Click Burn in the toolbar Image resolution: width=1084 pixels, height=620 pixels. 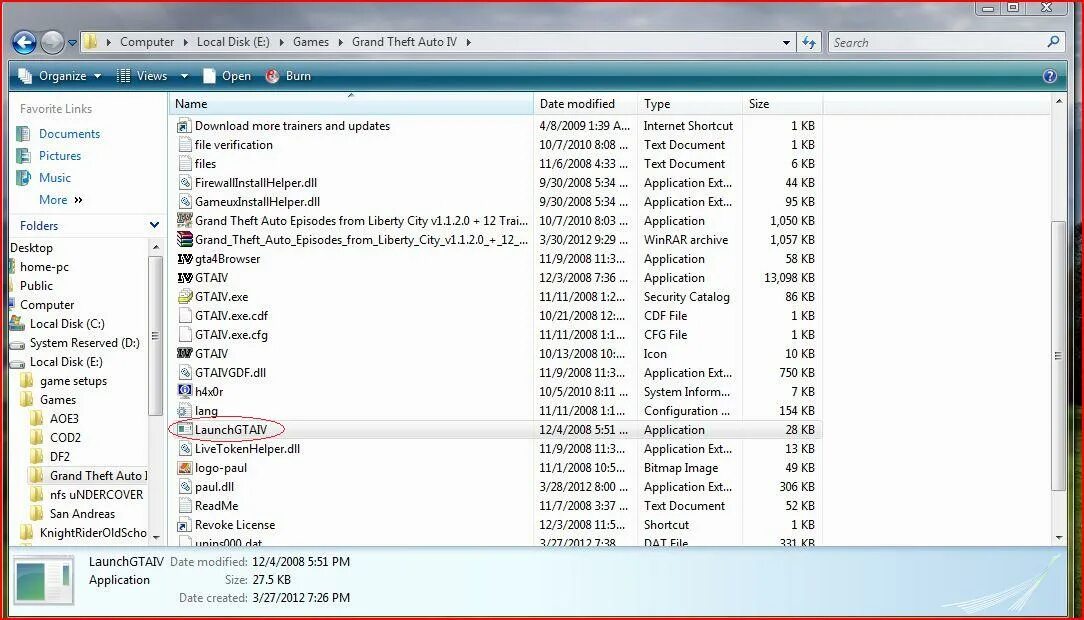click(x=289, y=76)
